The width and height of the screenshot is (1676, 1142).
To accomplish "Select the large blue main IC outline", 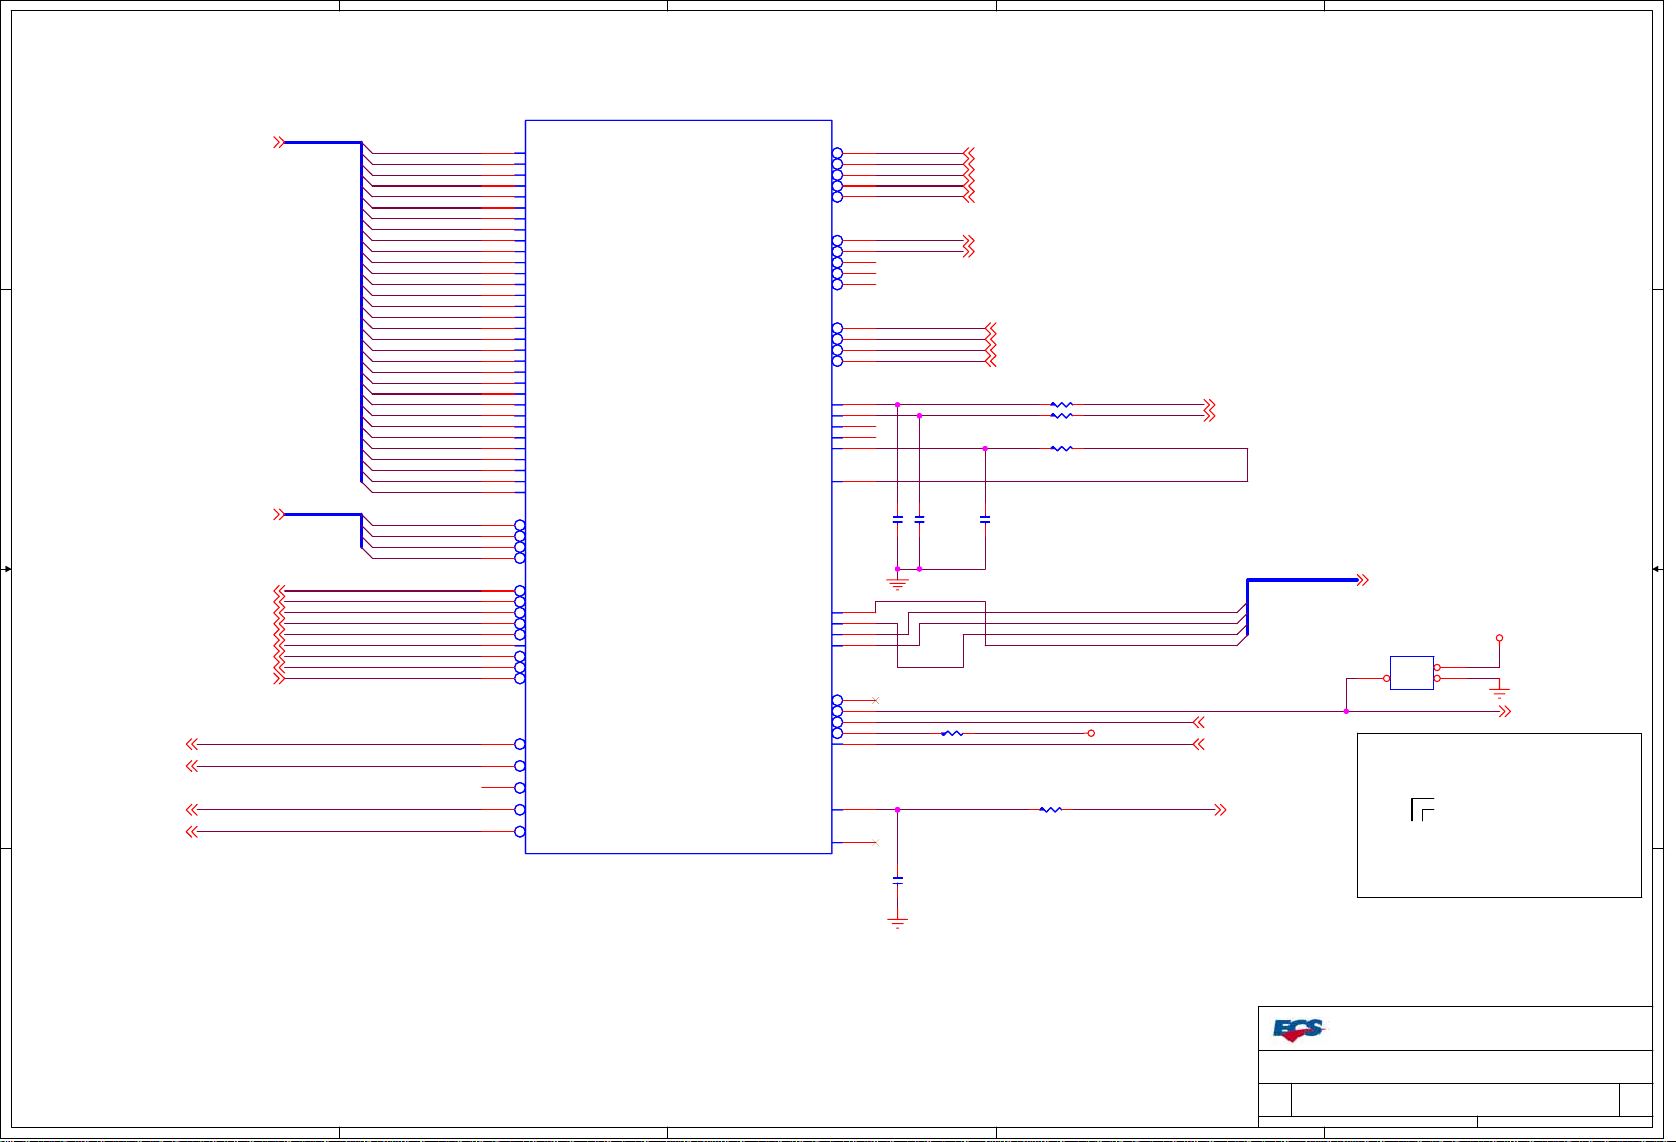I will tap(678, 487).
